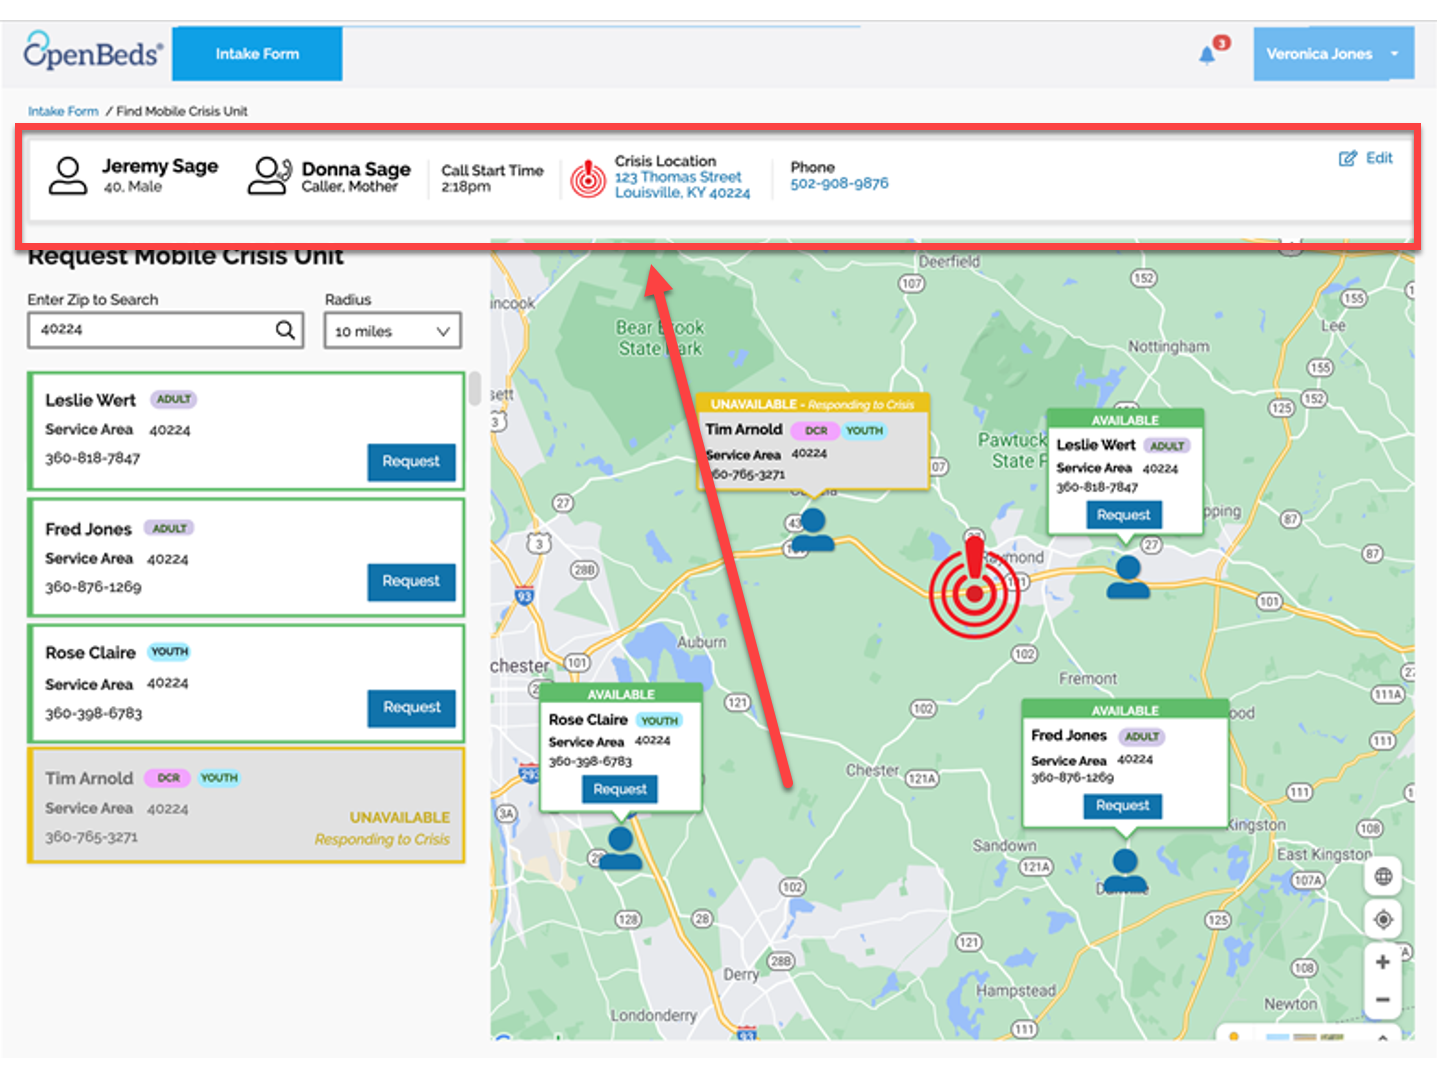Center map using locate-me icon
Image resolution: width=1437 pixels, height=1077 pixels.
click(x=1383, y=919)
